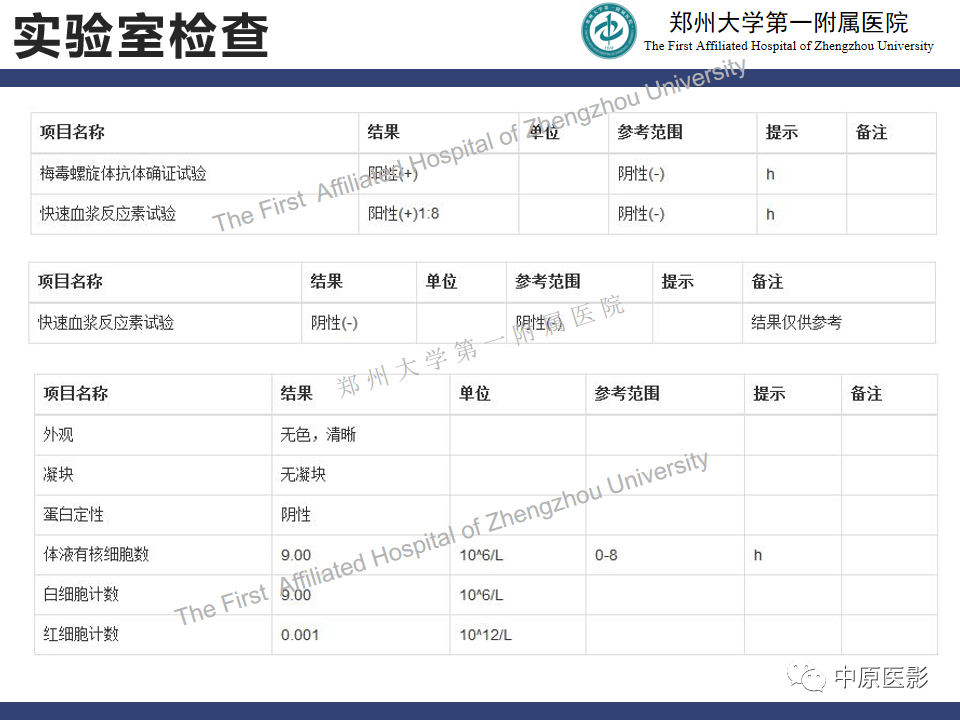The width and height of the screenshot is (960, 720).
Task: Select 快速血浆反应素试验 in the row noted 结果仅供参考
Action: [106, 322]
